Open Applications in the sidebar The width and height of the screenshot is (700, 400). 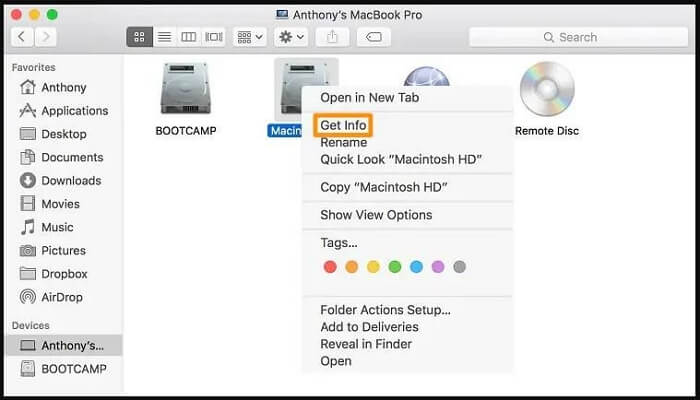64,110
